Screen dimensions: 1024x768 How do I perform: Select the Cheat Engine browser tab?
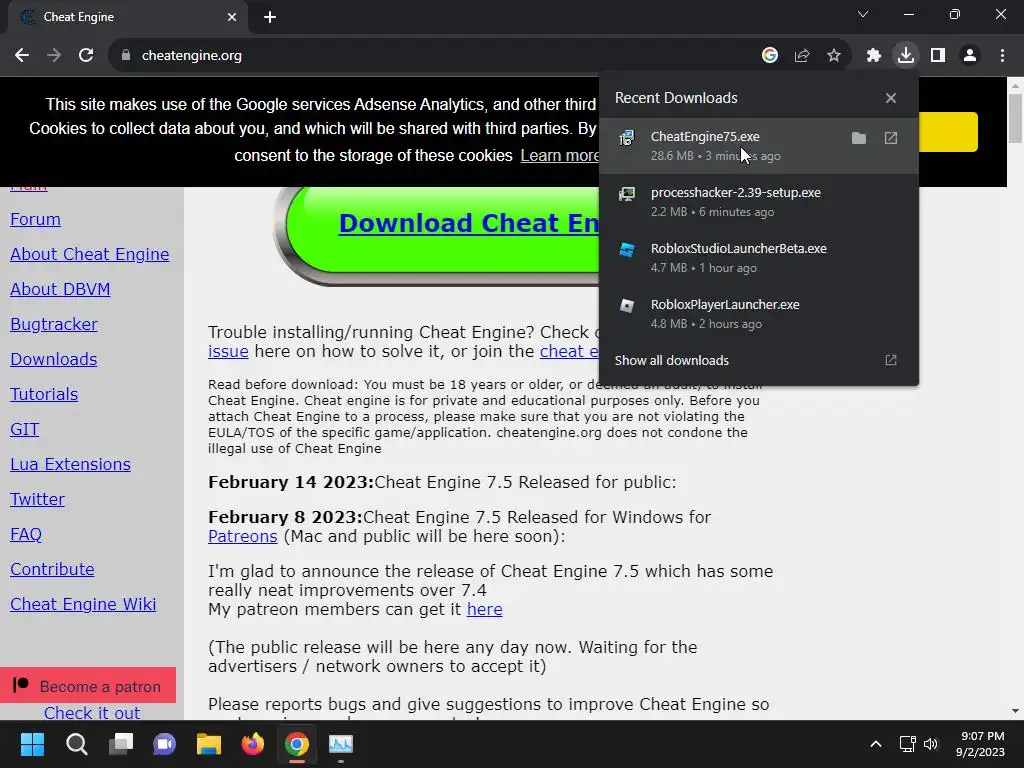[127, 17]
